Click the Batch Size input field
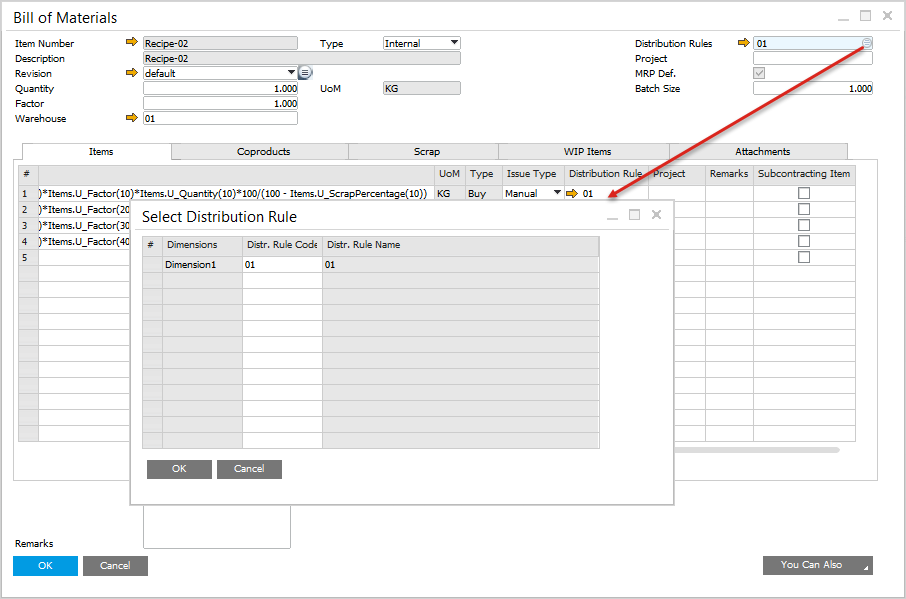 [812, 88]
